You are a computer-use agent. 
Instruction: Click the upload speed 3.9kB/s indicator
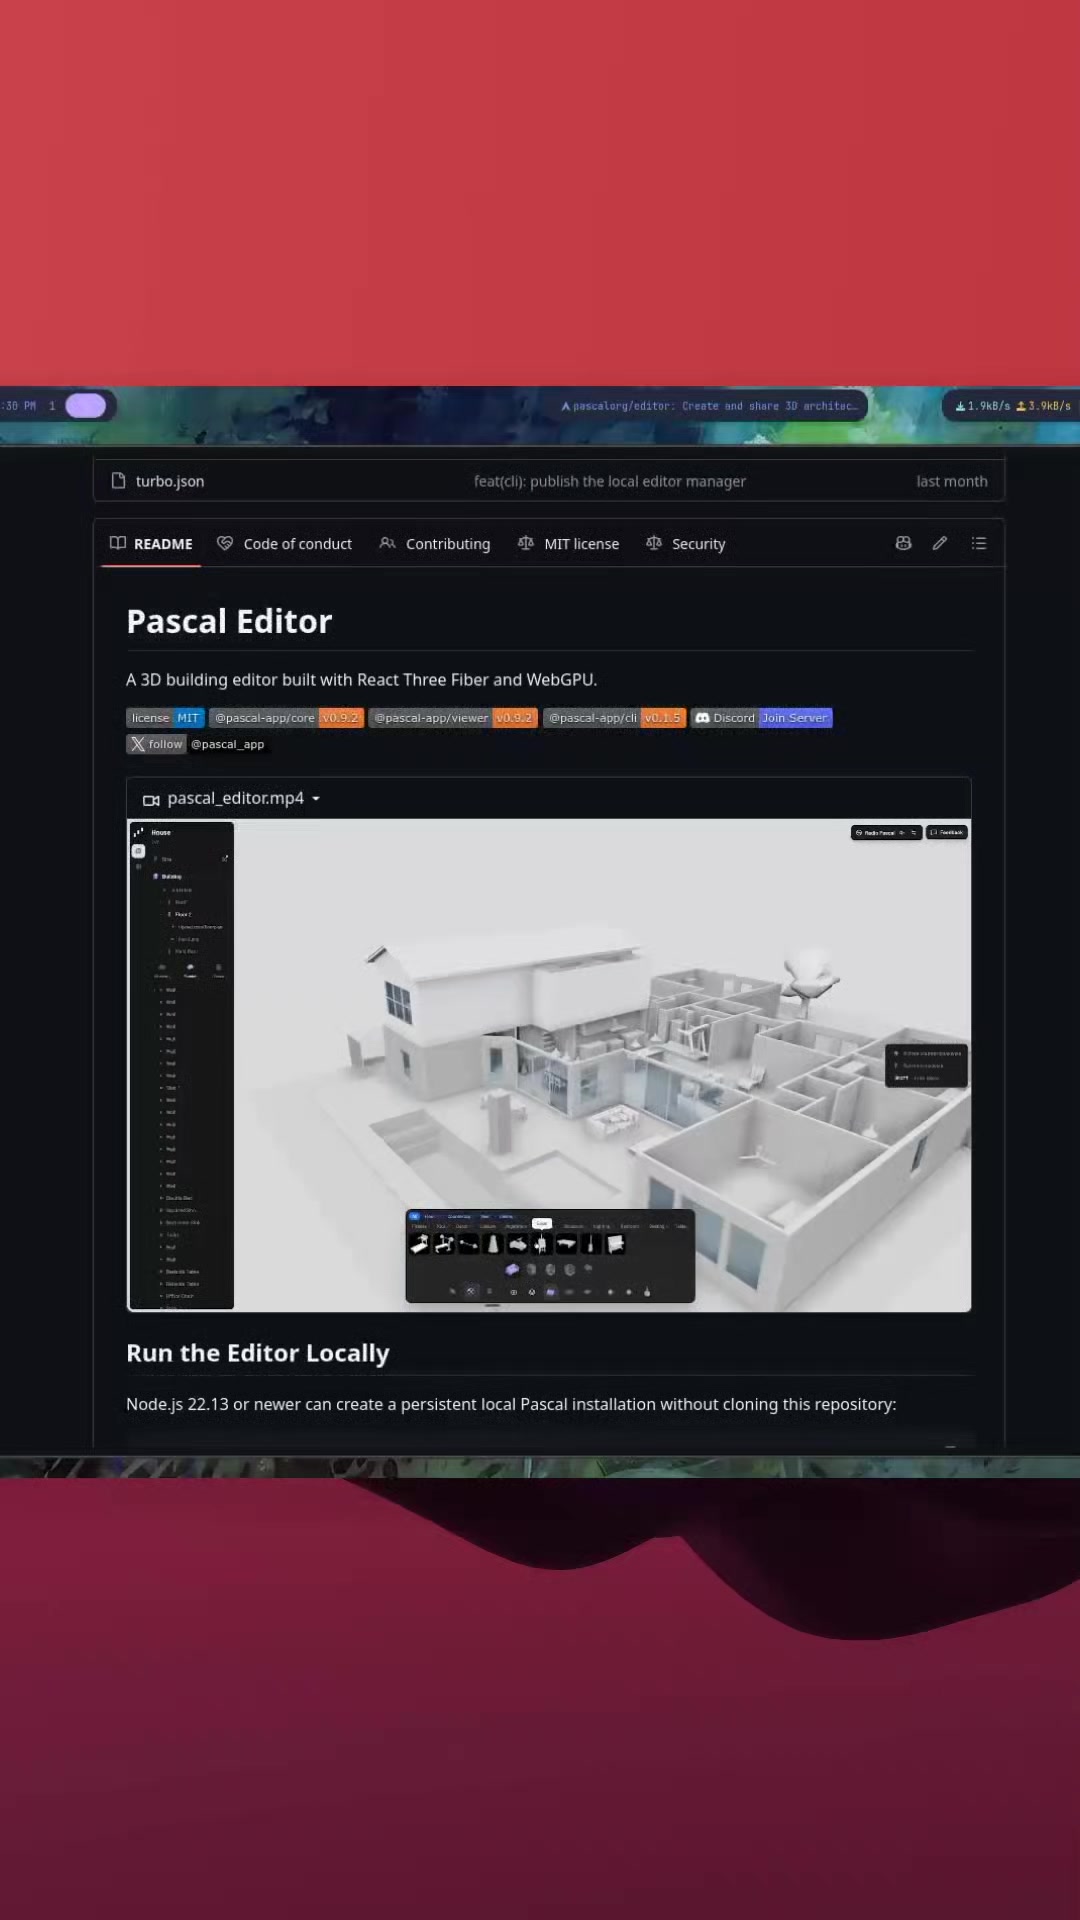pyautogui.click(x=1044, y=406)
